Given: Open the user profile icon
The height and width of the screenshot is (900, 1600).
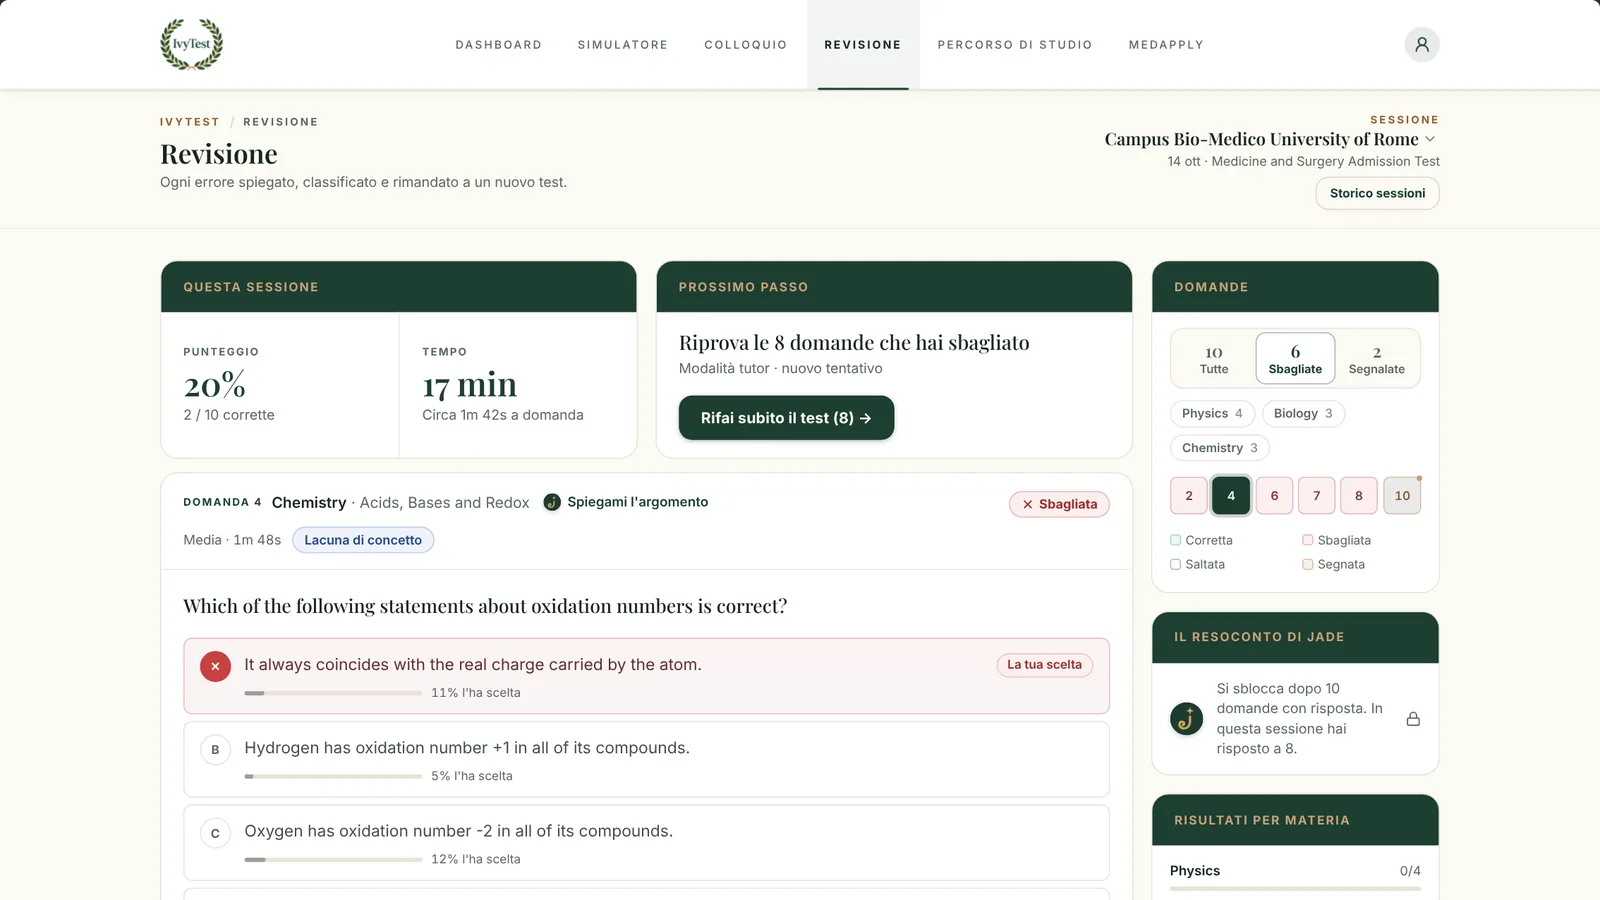Looking at the screenshot, I should 1421,44.
